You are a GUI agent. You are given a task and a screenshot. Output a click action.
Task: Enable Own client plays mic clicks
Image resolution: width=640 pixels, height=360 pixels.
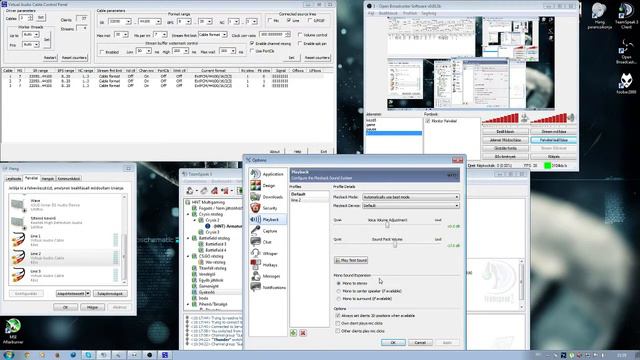pyautogui.click(x=338, y=323)
